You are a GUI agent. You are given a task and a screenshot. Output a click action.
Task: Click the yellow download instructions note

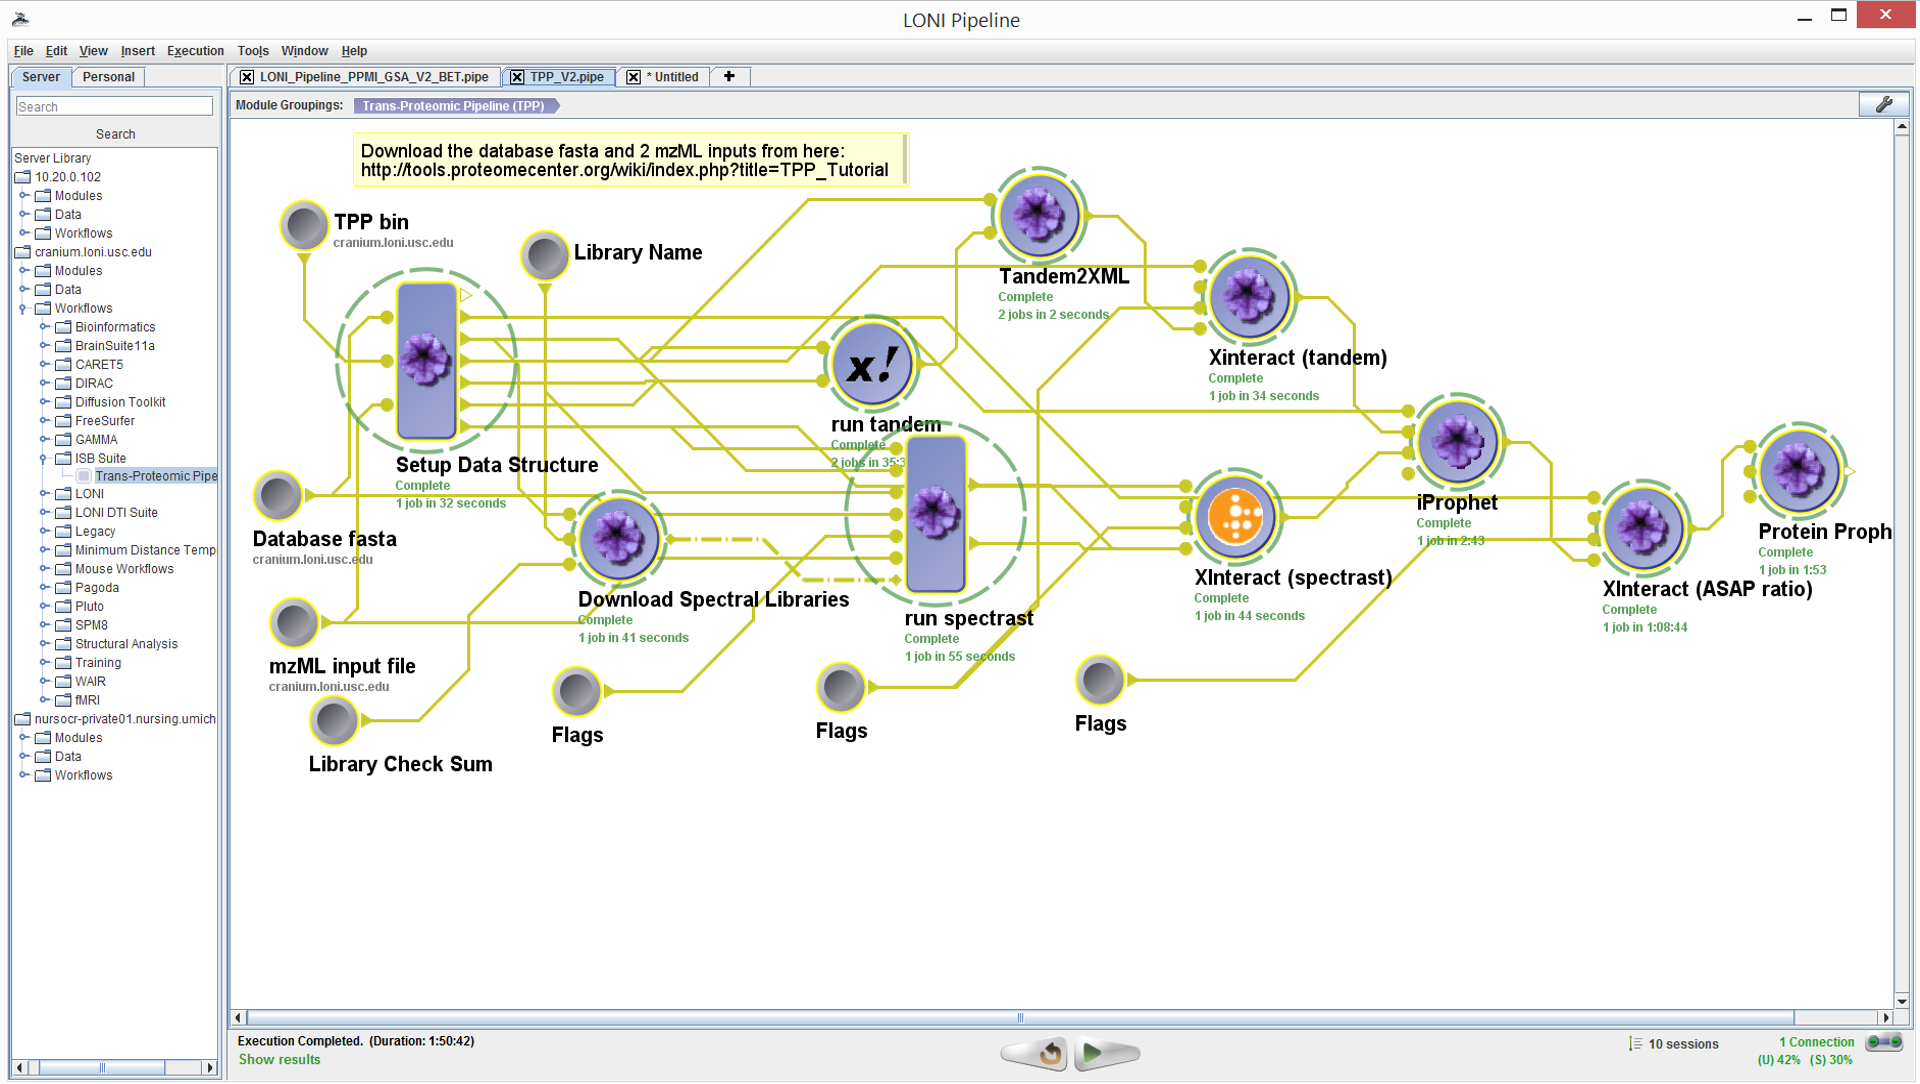(x=630, y=160)
